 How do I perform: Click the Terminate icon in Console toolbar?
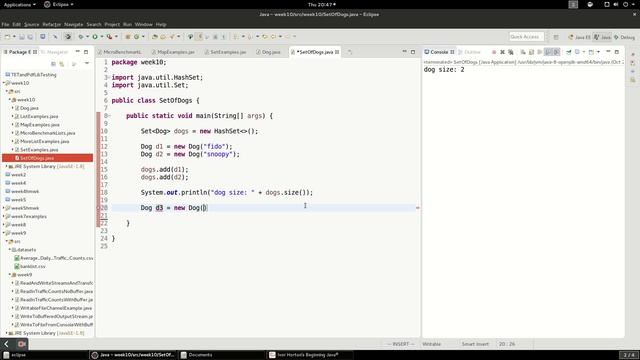pyautogui.click(x=494, y=52)
